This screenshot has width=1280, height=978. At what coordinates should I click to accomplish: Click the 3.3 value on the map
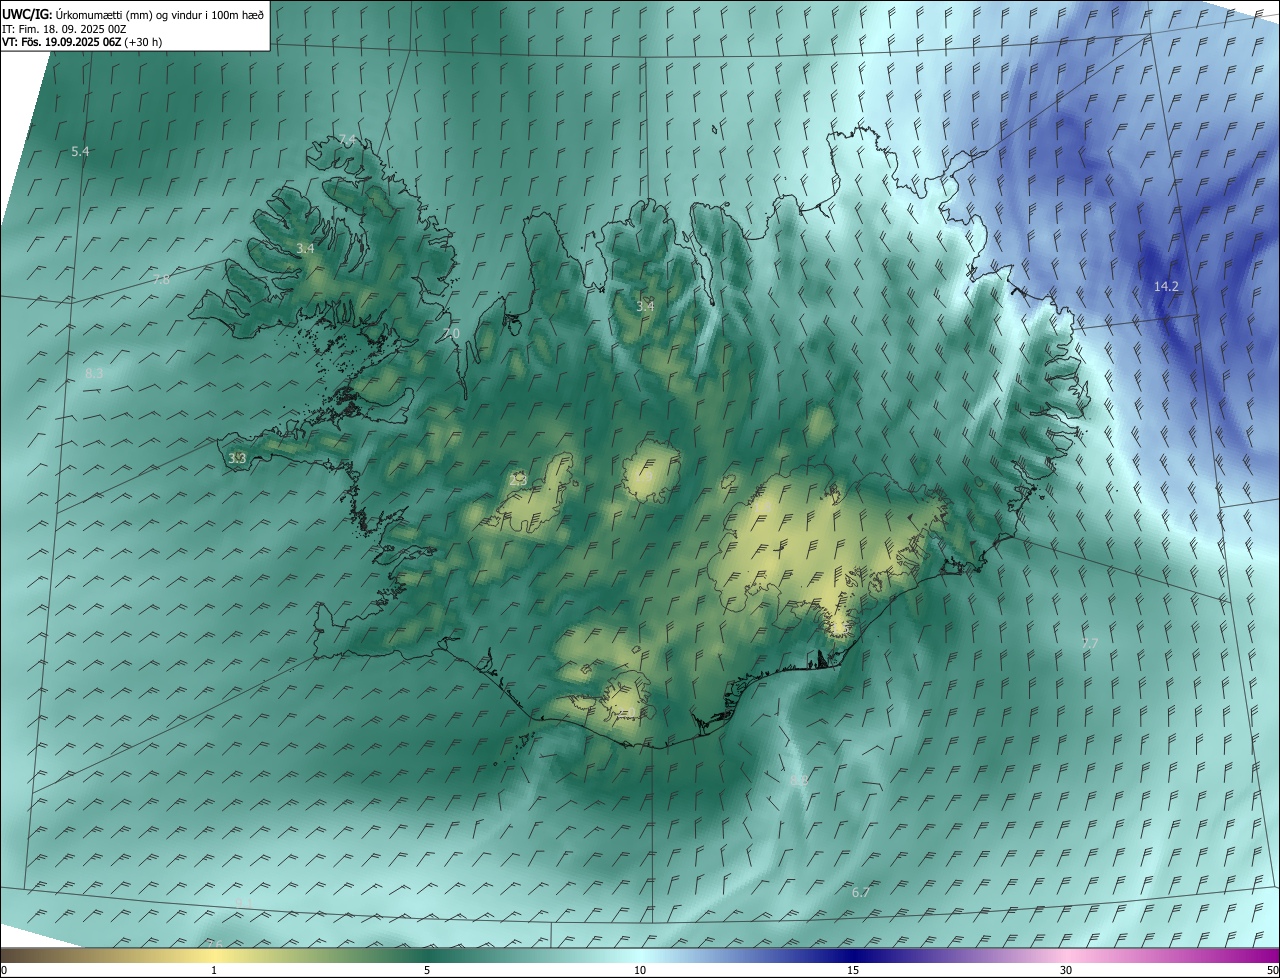[237, 458]
